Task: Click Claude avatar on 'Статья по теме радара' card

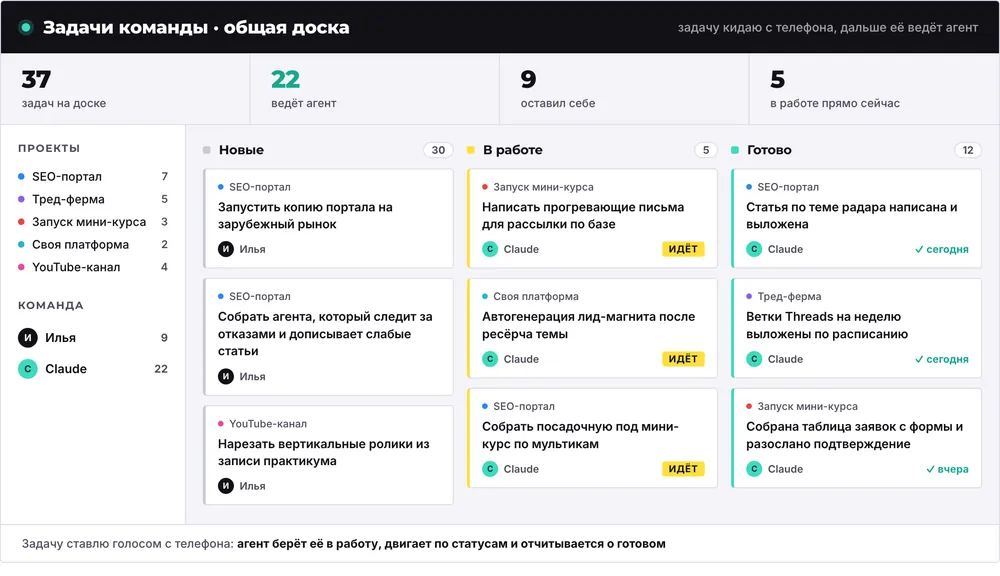Action: point(754,249)
